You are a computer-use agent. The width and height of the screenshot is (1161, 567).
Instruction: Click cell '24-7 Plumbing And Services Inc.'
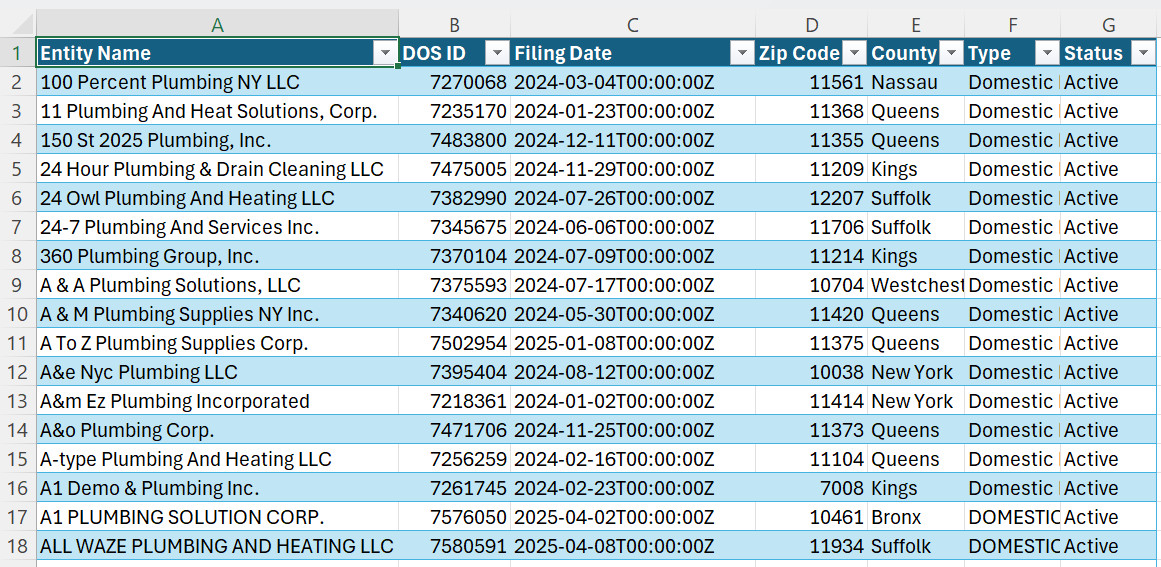point(217,227)
